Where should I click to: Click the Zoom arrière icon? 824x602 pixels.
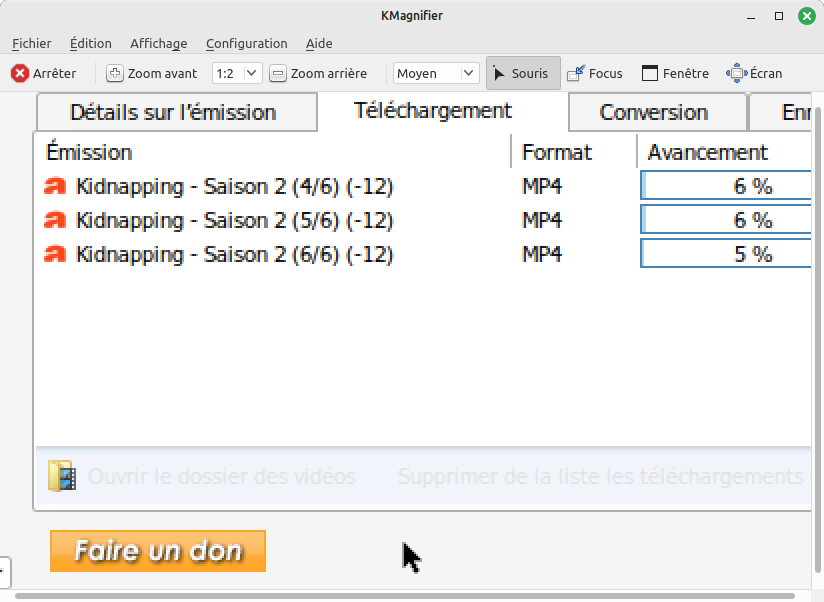click(278, 73)
